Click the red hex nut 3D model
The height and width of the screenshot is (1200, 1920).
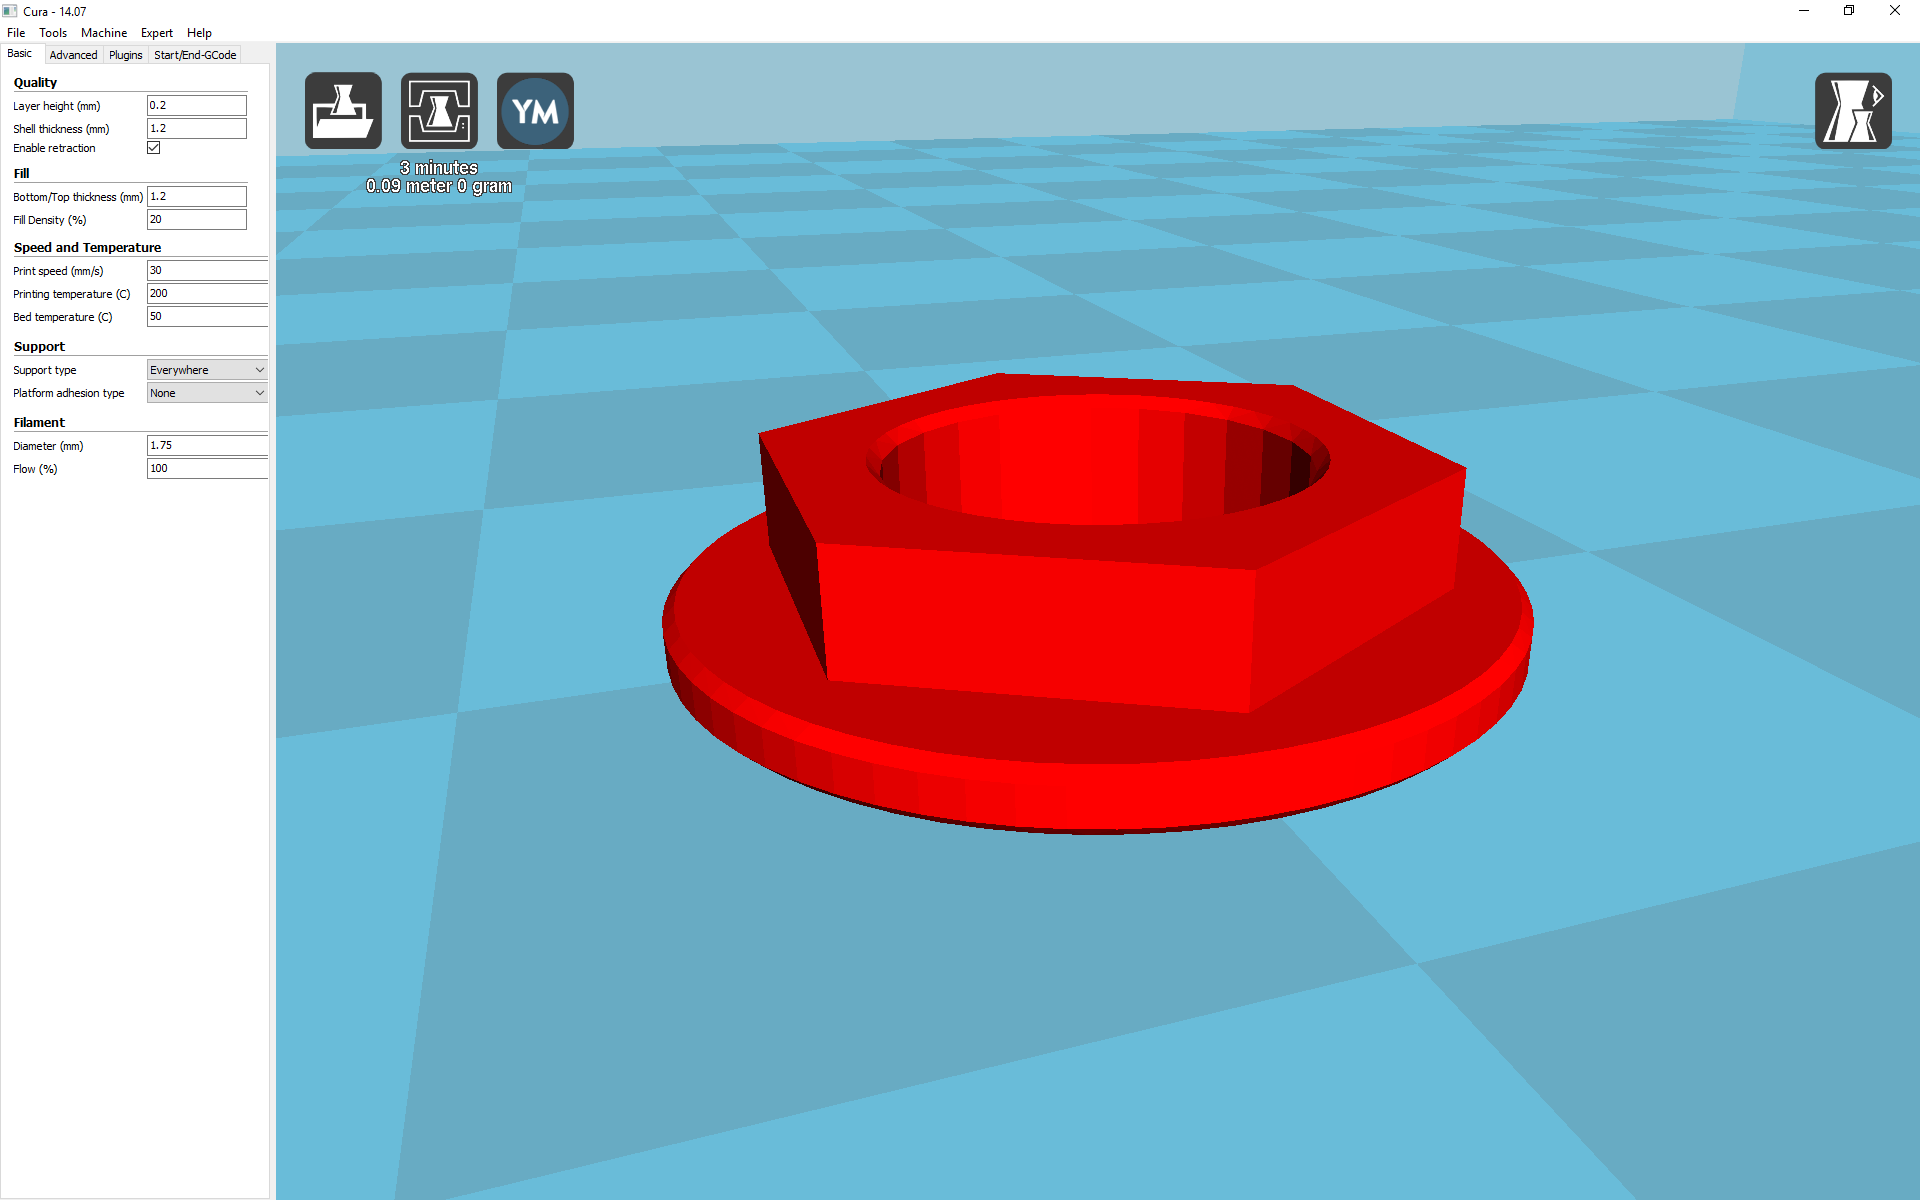[x=1040, y=620]
